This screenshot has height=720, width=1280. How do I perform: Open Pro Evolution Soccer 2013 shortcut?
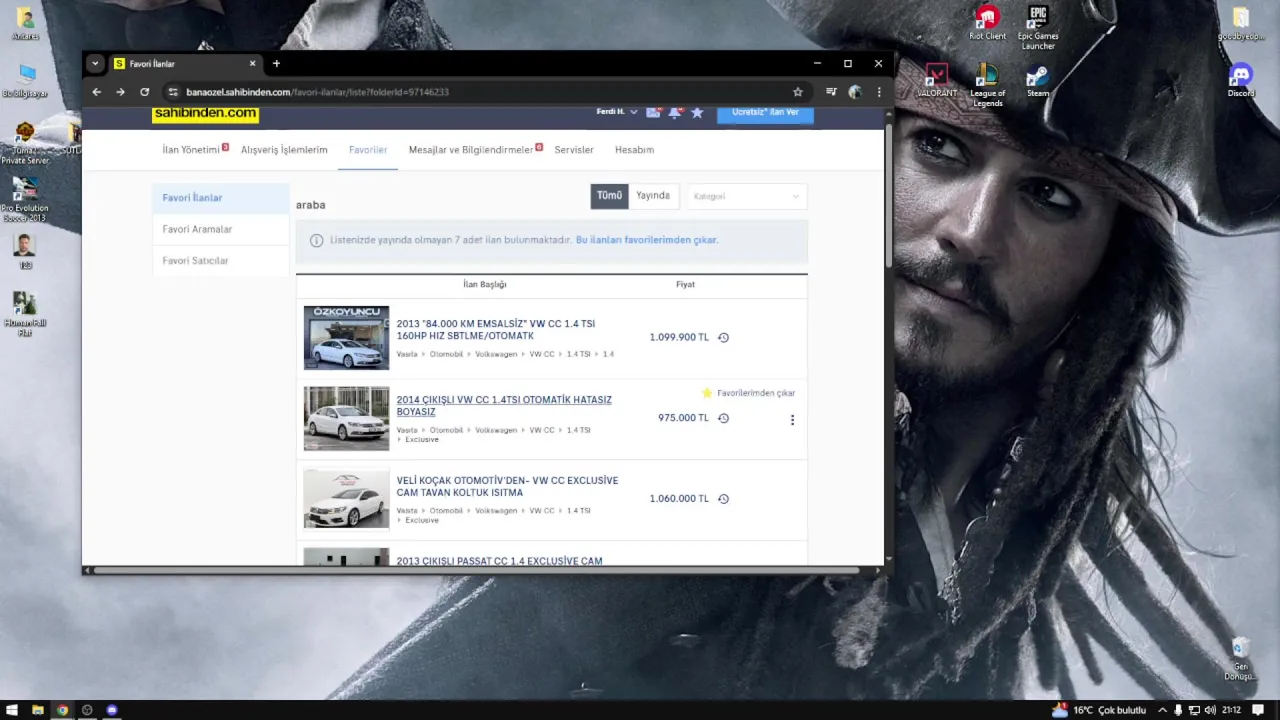25,200
